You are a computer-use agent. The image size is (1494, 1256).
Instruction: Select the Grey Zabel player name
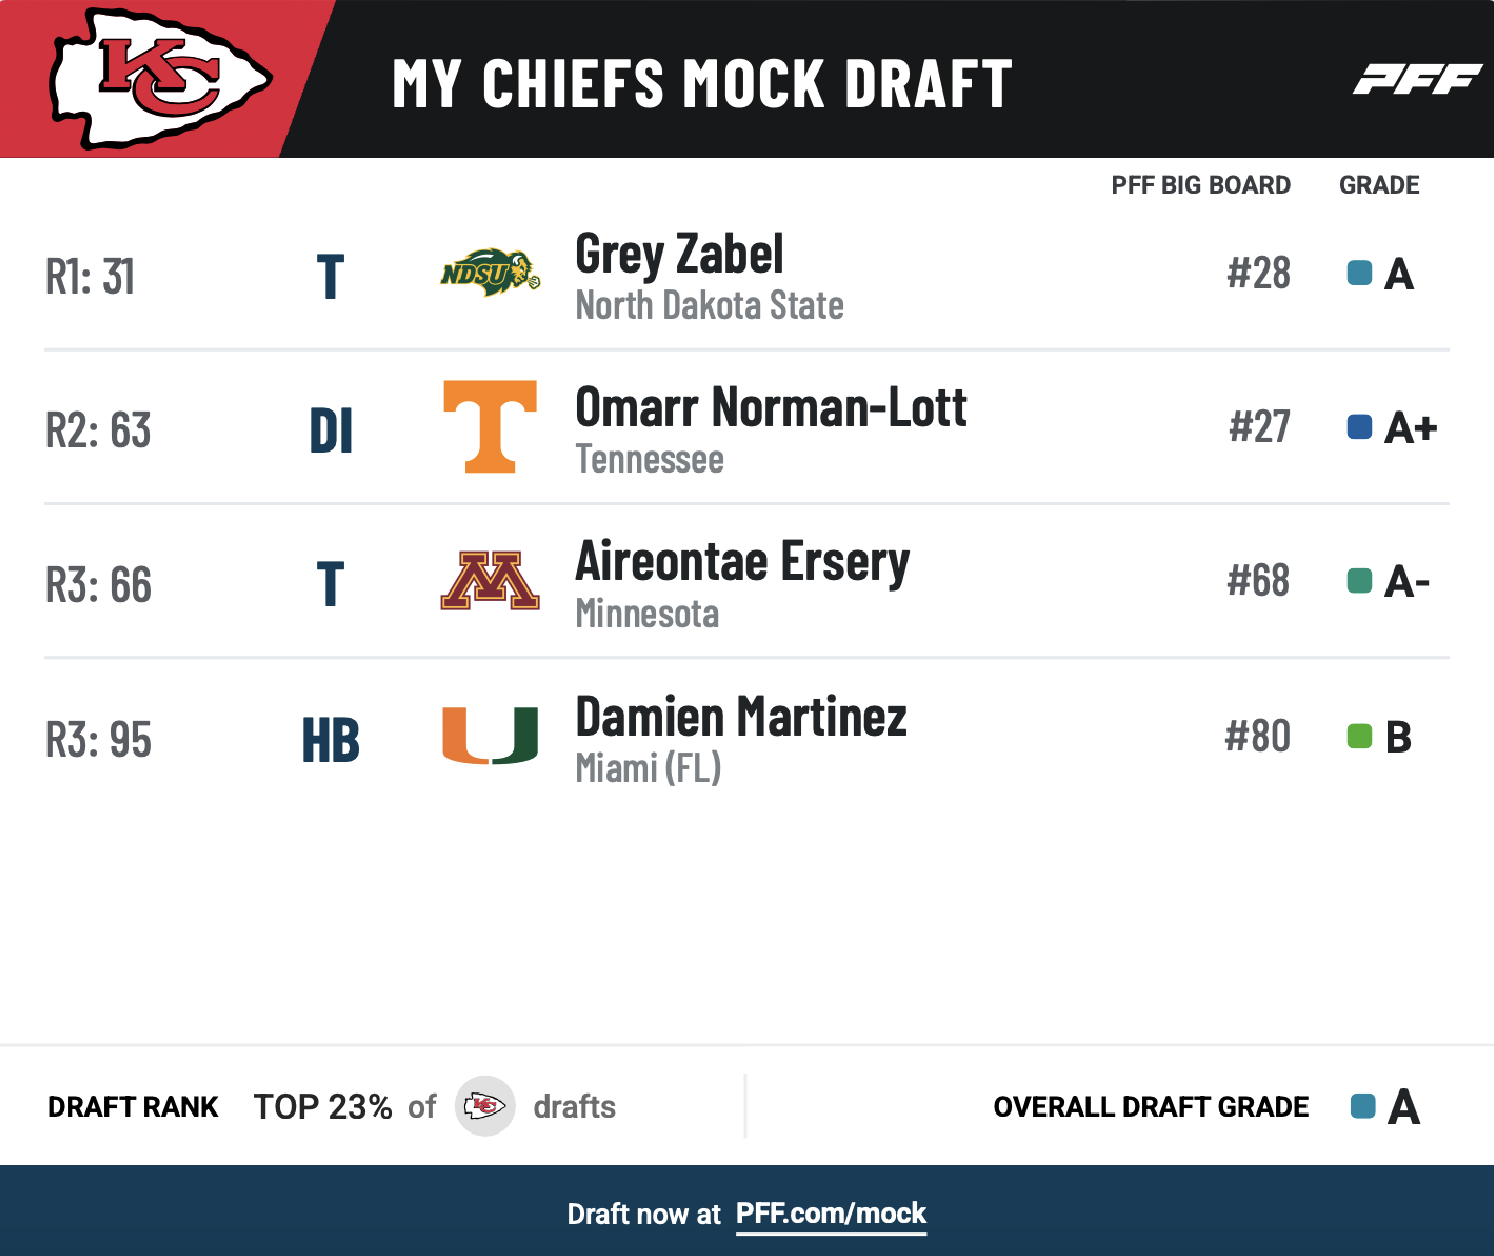(679, 254)
